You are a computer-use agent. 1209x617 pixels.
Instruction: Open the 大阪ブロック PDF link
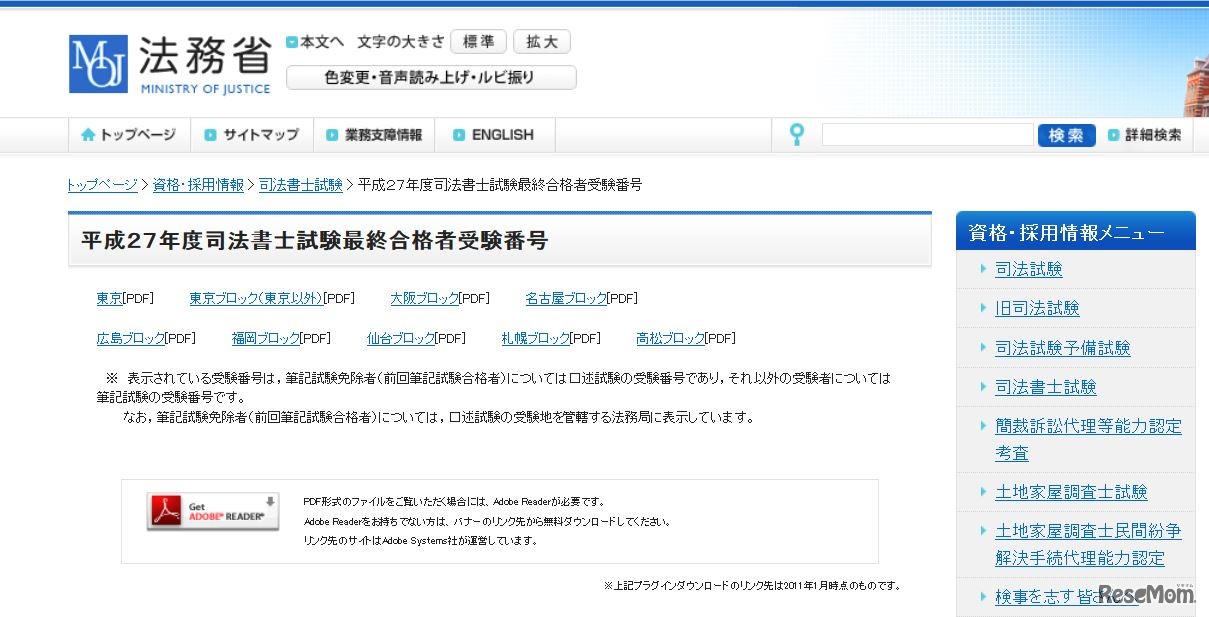click(x=423, y=297)
